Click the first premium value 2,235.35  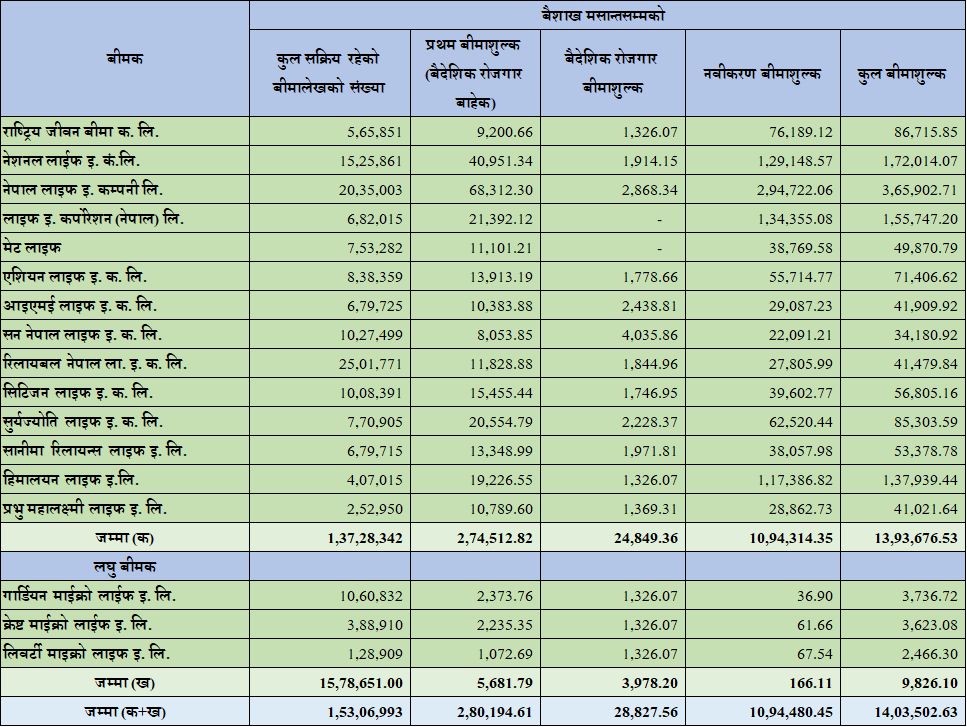click(x=504, y=625)
